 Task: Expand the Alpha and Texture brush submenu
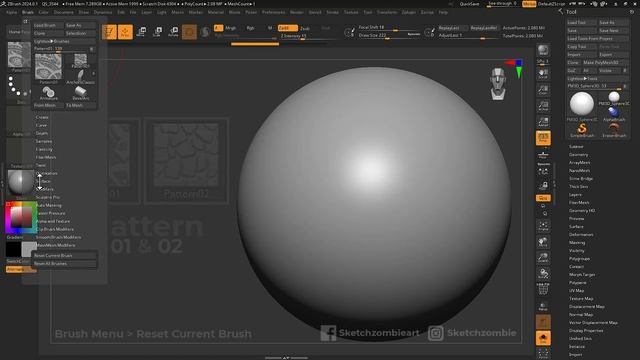click(53, 221)
